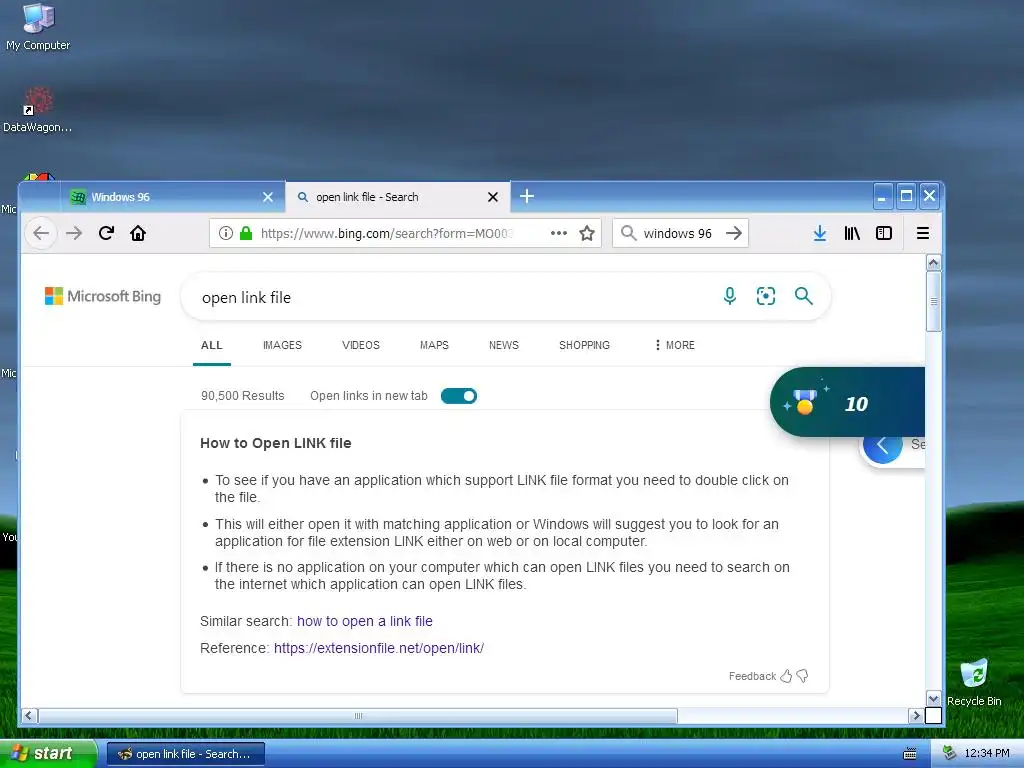Viewport: 1024px width, 768px height.
Task: Open the extensionfile.net reference link
Action: 379,648
